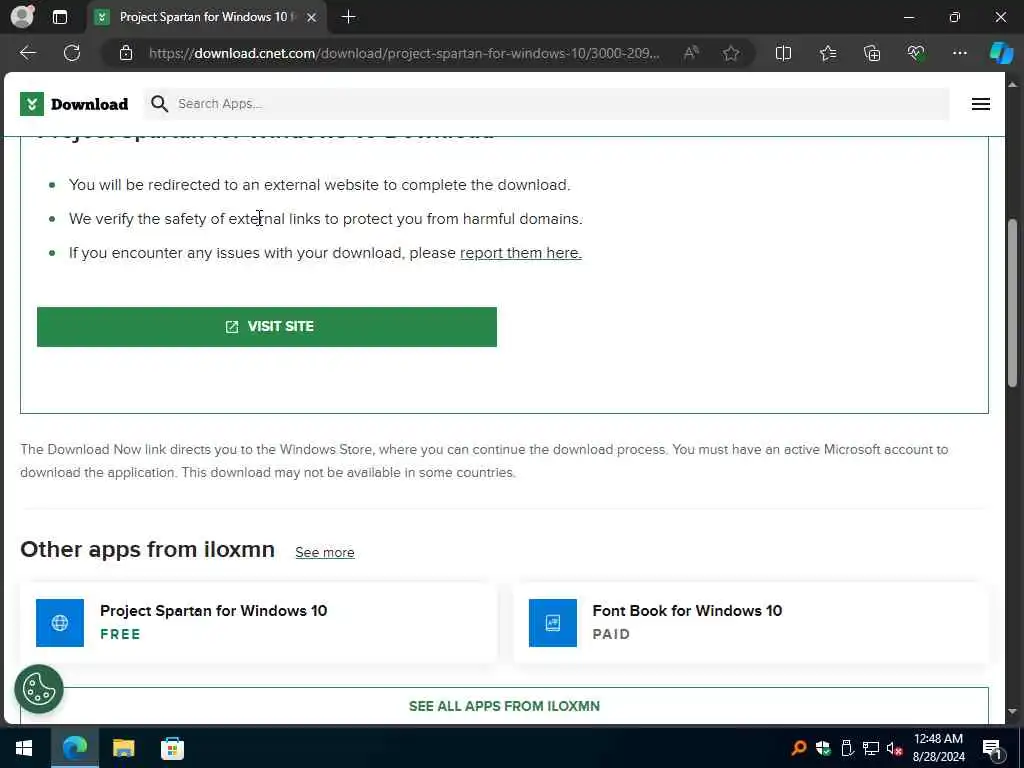This screenshot has width=1024, height=768.
Task: Open Font Book for Windows 10 card
Action: coord(751,622)
